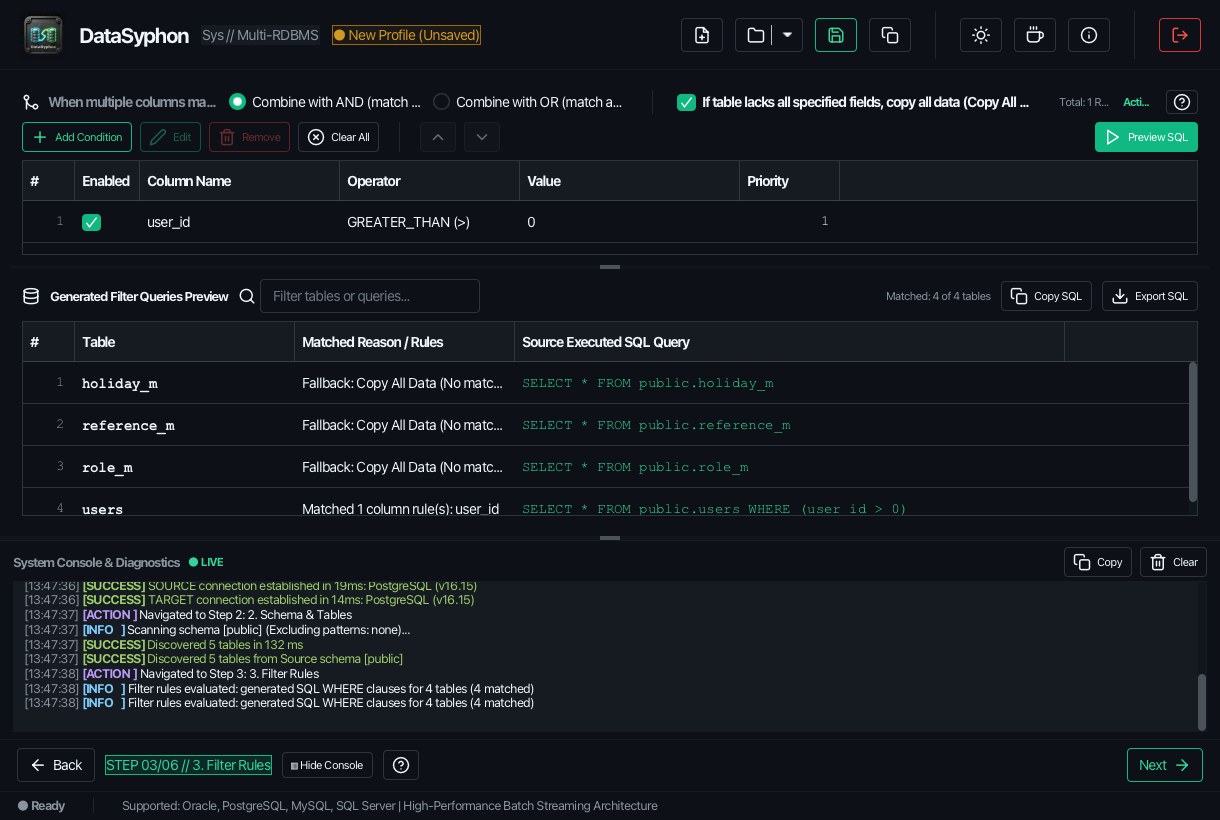Proceed to the Next step
Screen dimensions: 1220x820
click(x=1165, y=765)
